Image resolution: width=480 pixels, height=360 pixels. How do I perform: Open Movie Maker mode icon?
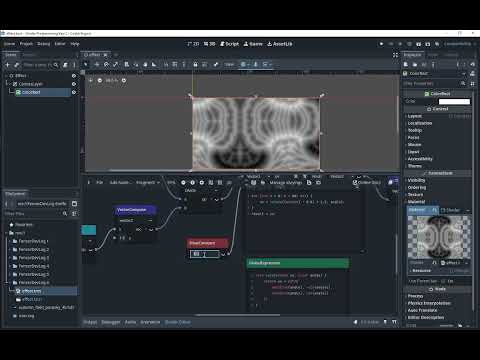(437, 44)
